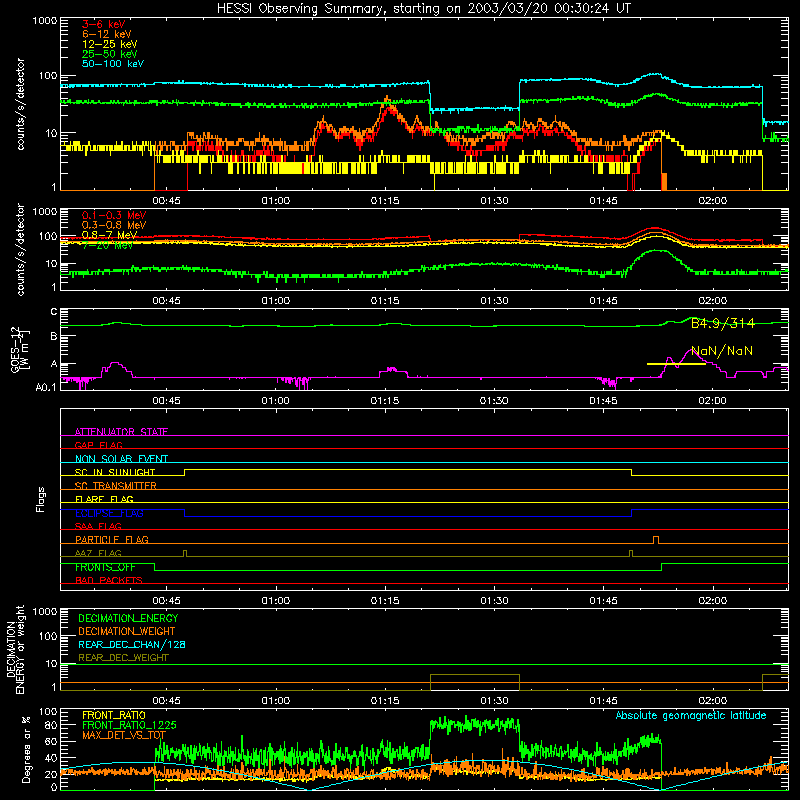This screenshot has height=800, width=800.
Task: Click the '02:00' tick label under top panel
Action: (x=712, y=201)
